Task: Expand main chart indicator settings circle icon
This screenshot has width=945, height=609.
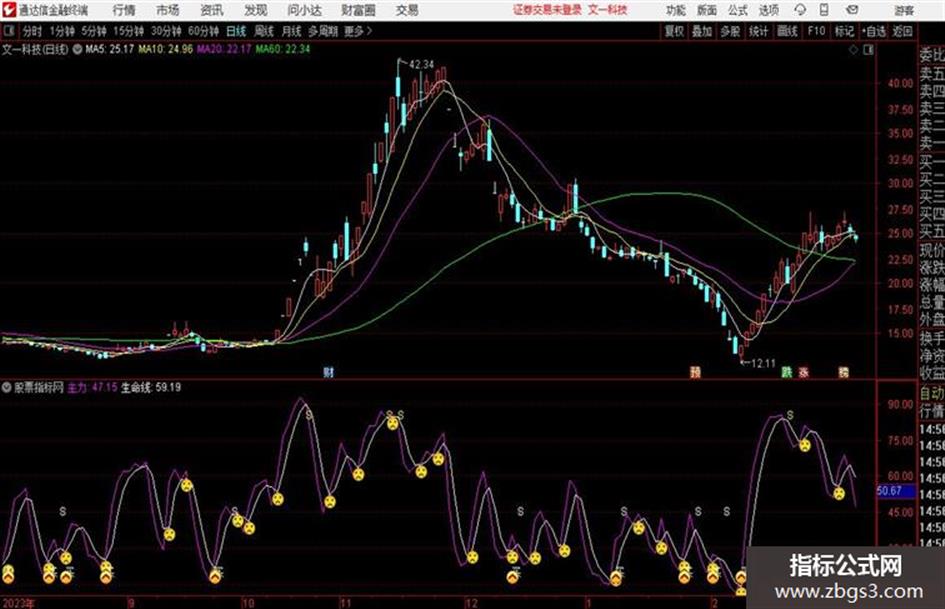Action: click(77, 49)
